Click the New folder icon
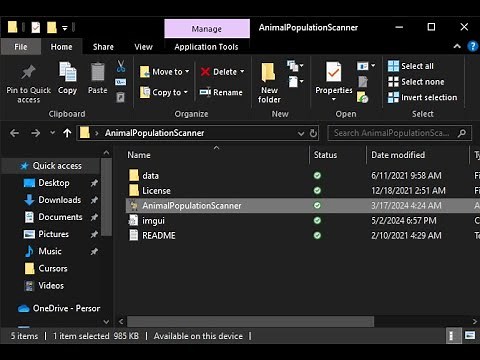The height and width of the screenshot is (360, 480). 268,72
